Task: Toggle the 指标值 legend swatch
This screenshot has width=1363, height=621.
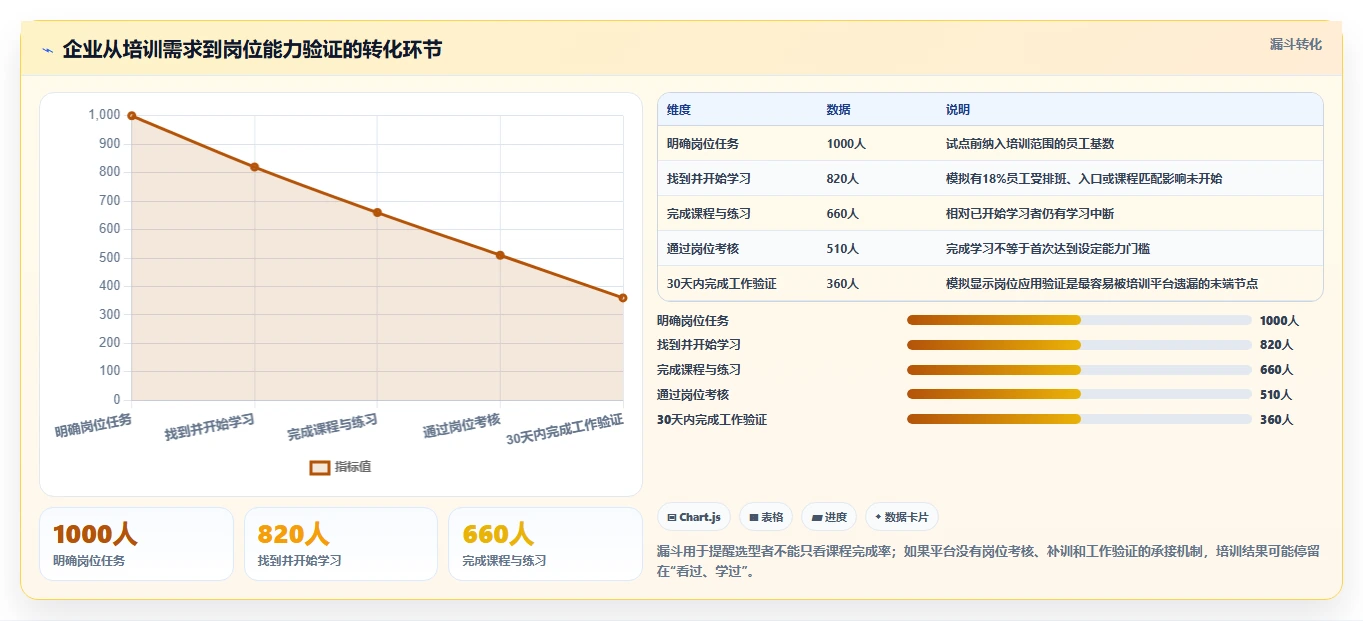Action: [x=319, y=467]
